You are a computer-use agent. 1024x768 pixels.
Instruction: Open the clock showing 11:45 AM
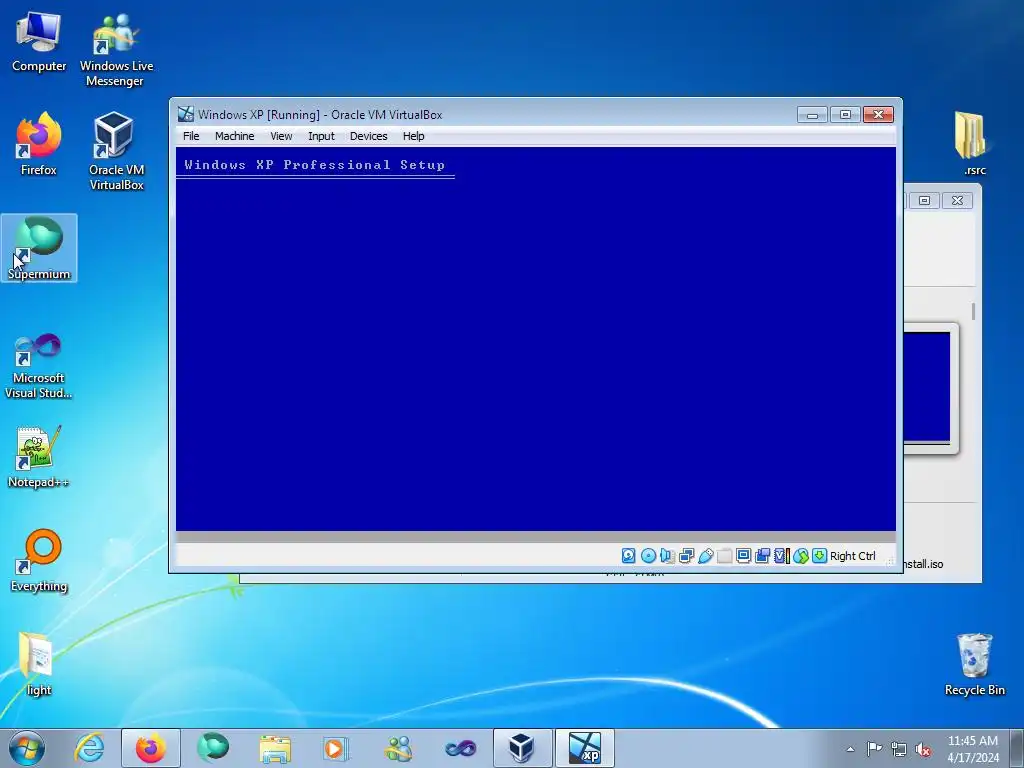pos(973,749)
